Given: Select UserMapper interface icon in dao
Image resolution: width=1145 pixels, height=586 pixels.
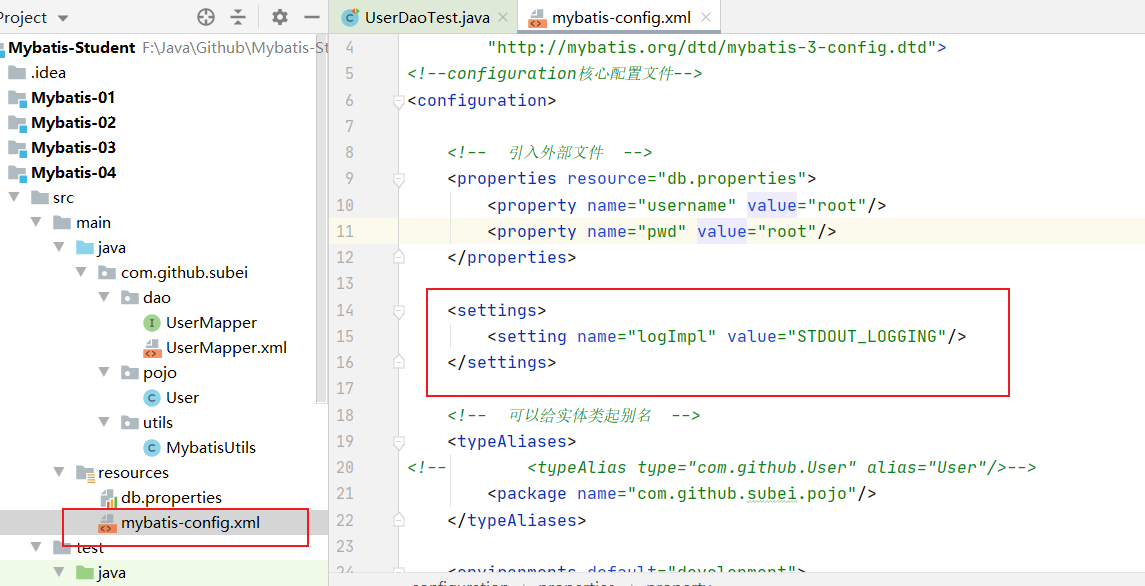Looking at the screenshot, I should pos(152,322).
